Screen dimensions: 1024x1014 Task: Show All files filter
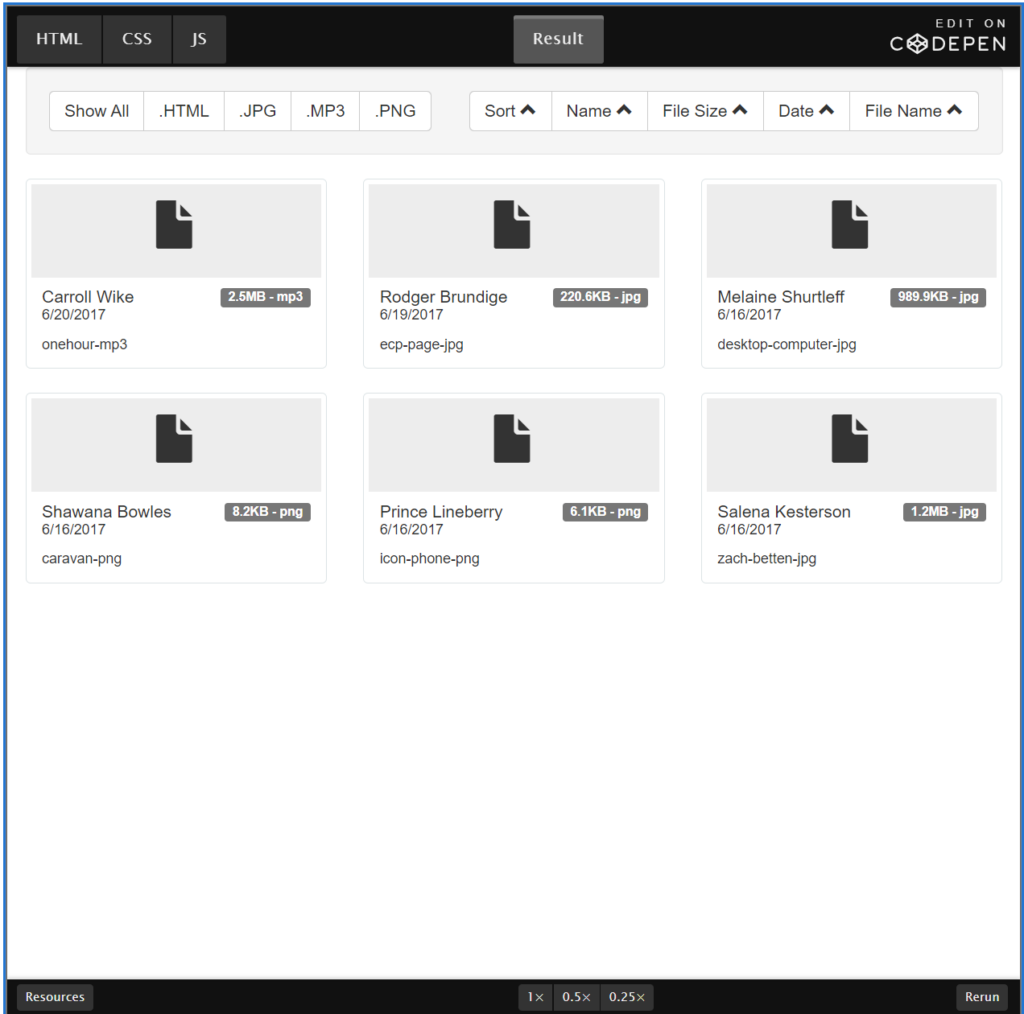click(x=97, y=111)
